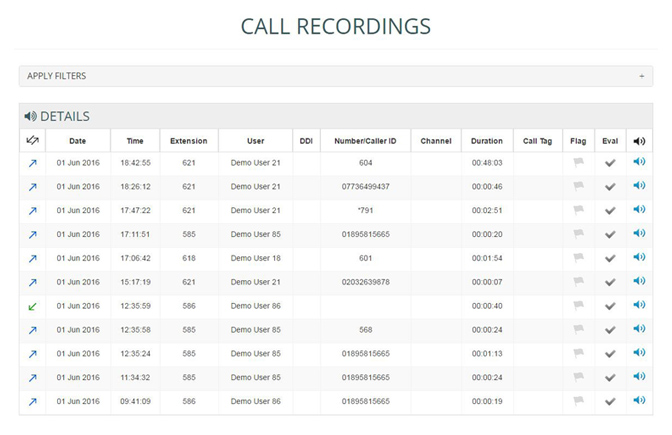Play recording for 12:35:58 call
The width and height of the screenshot is (672, 435).
click(639, 329)
